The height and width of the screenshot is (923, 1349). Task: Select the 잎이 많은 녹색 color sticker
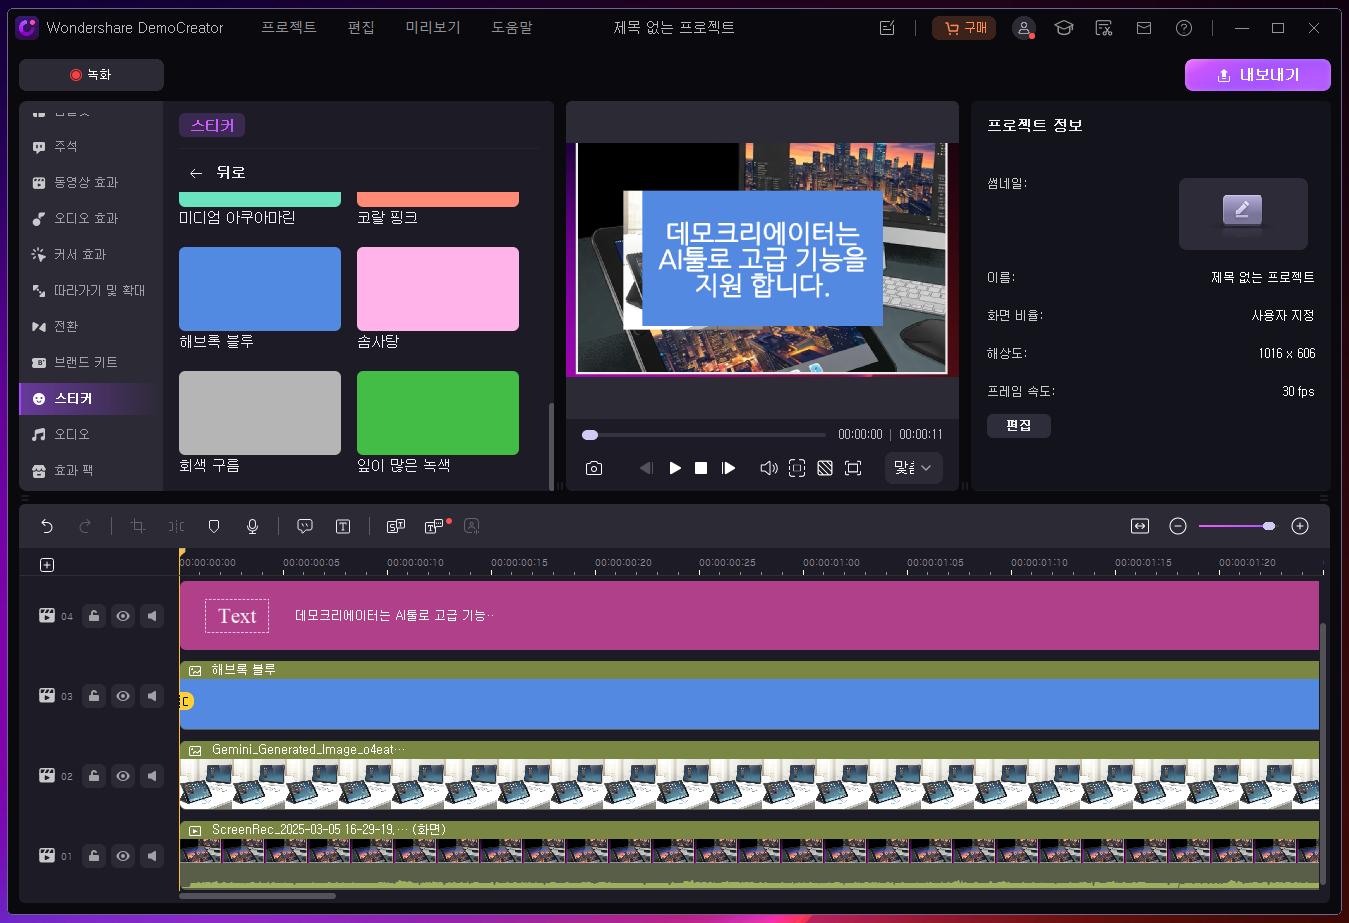(x=438, y=413)
